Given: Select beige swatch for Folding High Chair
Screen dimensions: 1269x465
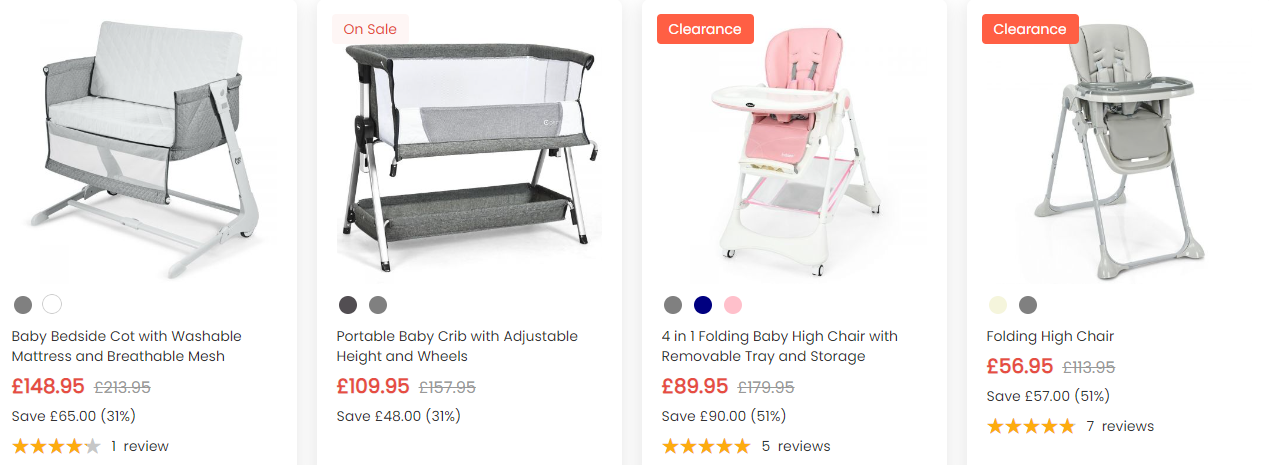Looking at the screenshot, I should point(997,305).
